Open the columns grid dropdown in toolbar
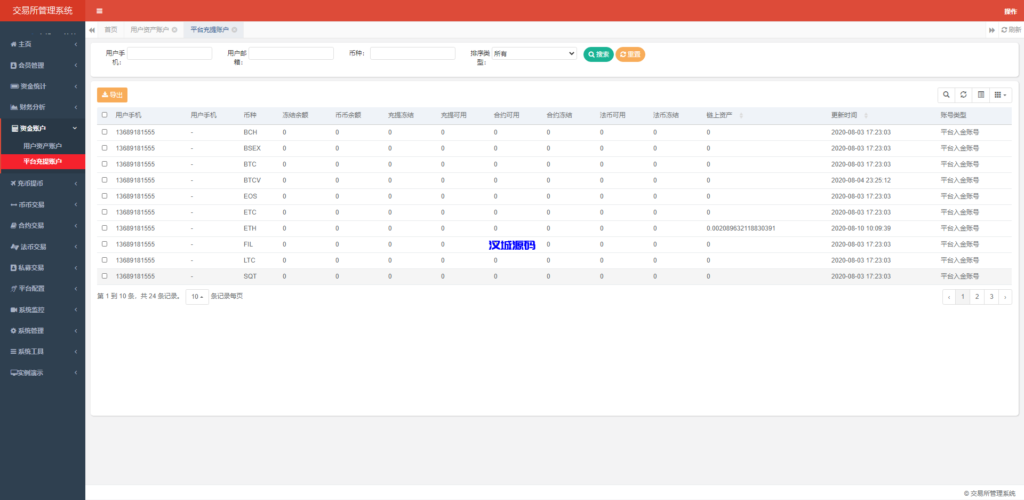1024x500 pixels. [1001, 95]
